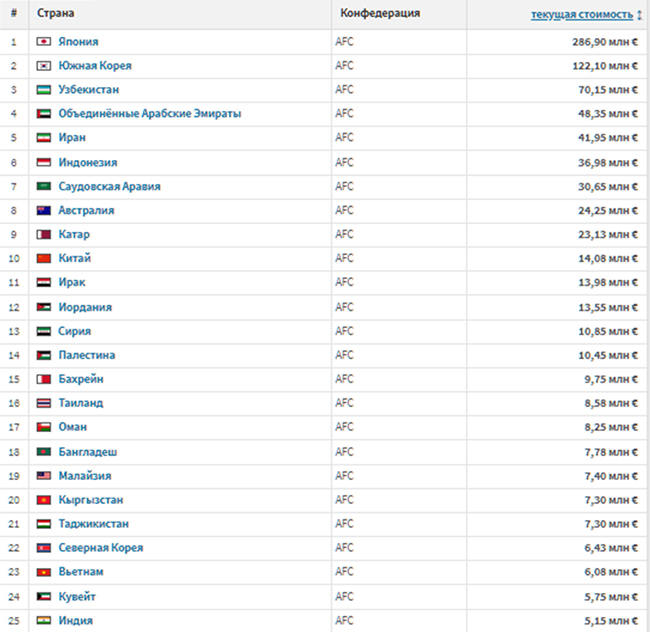Open the Индонезия country link
650x632 pixels.
coord(88,163)
